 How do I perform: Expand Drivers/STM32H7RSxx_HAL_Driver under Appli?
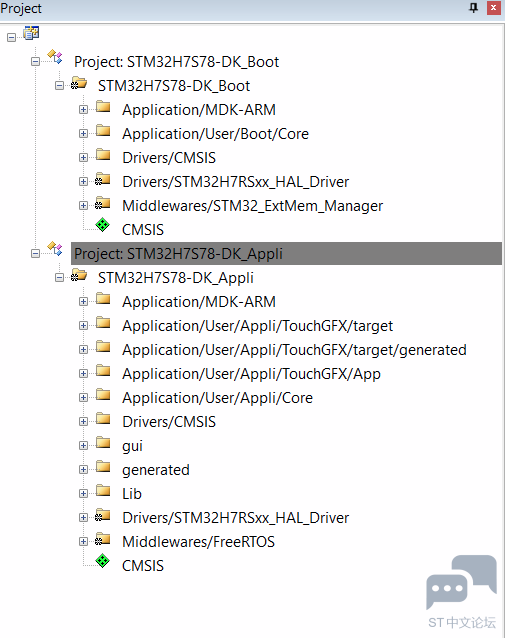83,518
